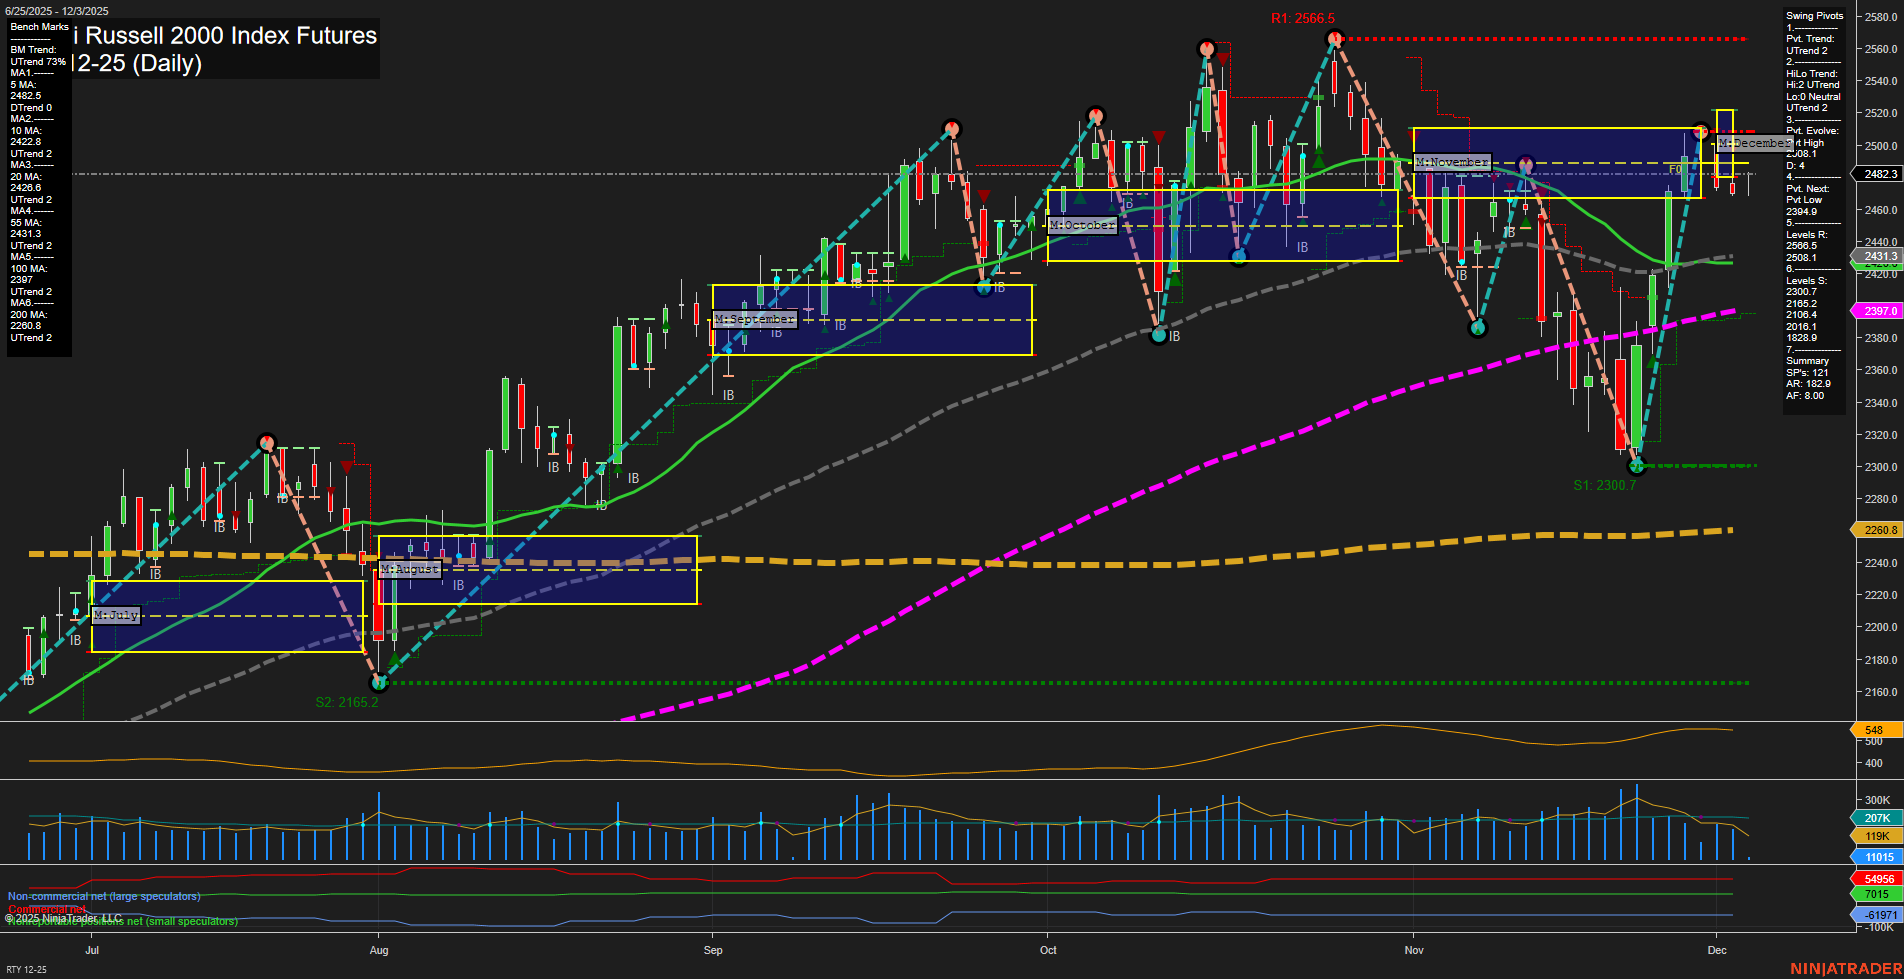This screenshot has width=1904, height=979.
Task: Click the S2: 2165.2 support label
Action: coord(347,702)
